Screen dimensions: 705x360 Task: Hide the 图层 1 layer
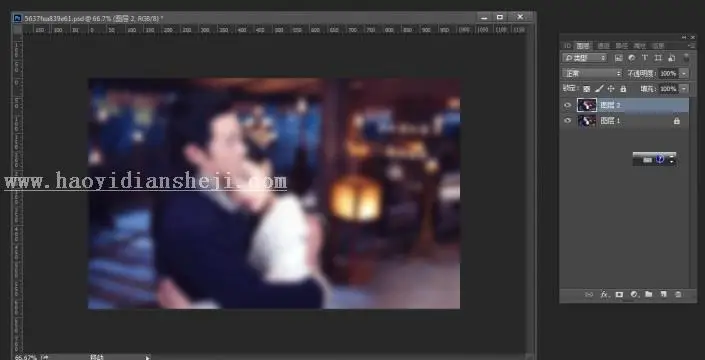[x=567, y=120]
